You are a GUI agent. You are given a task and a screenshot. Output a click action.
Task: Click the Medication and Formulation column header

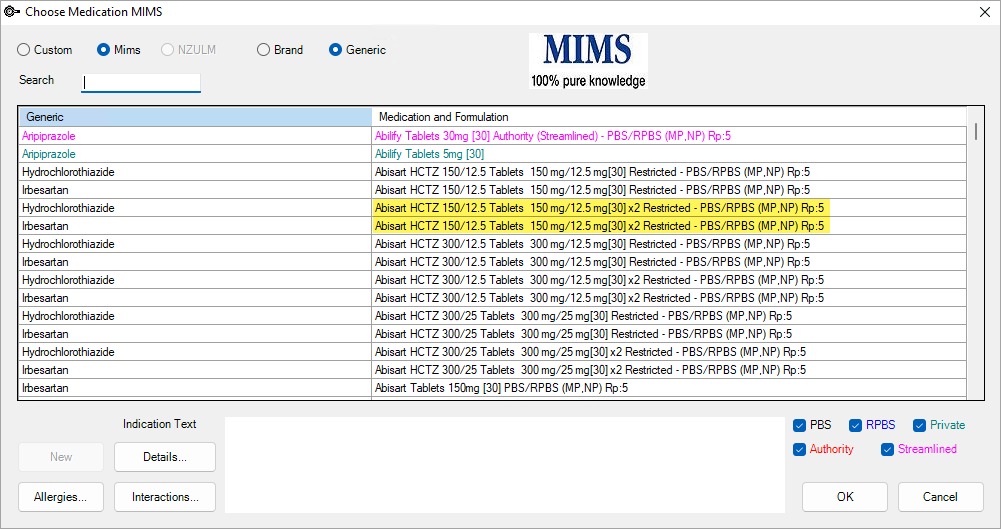[x=668, y=117]
